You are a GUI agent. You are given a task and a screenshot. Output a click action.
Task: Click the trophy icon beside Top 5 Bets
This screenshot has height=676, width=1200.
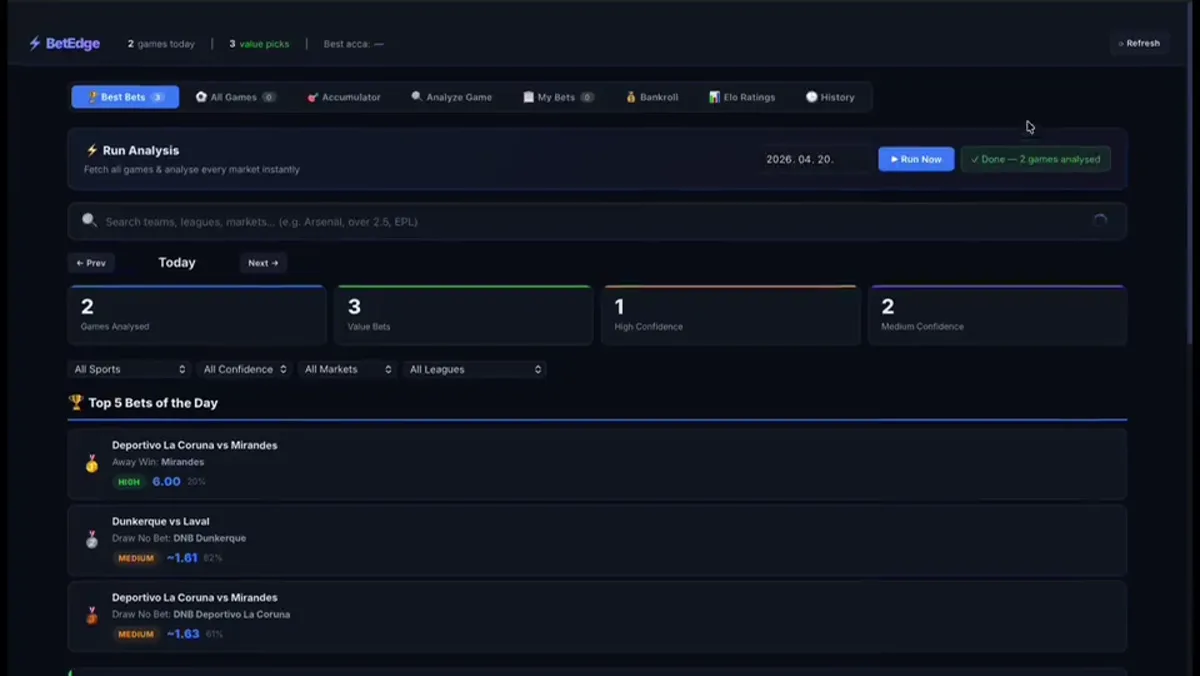(x=76, y=403)
